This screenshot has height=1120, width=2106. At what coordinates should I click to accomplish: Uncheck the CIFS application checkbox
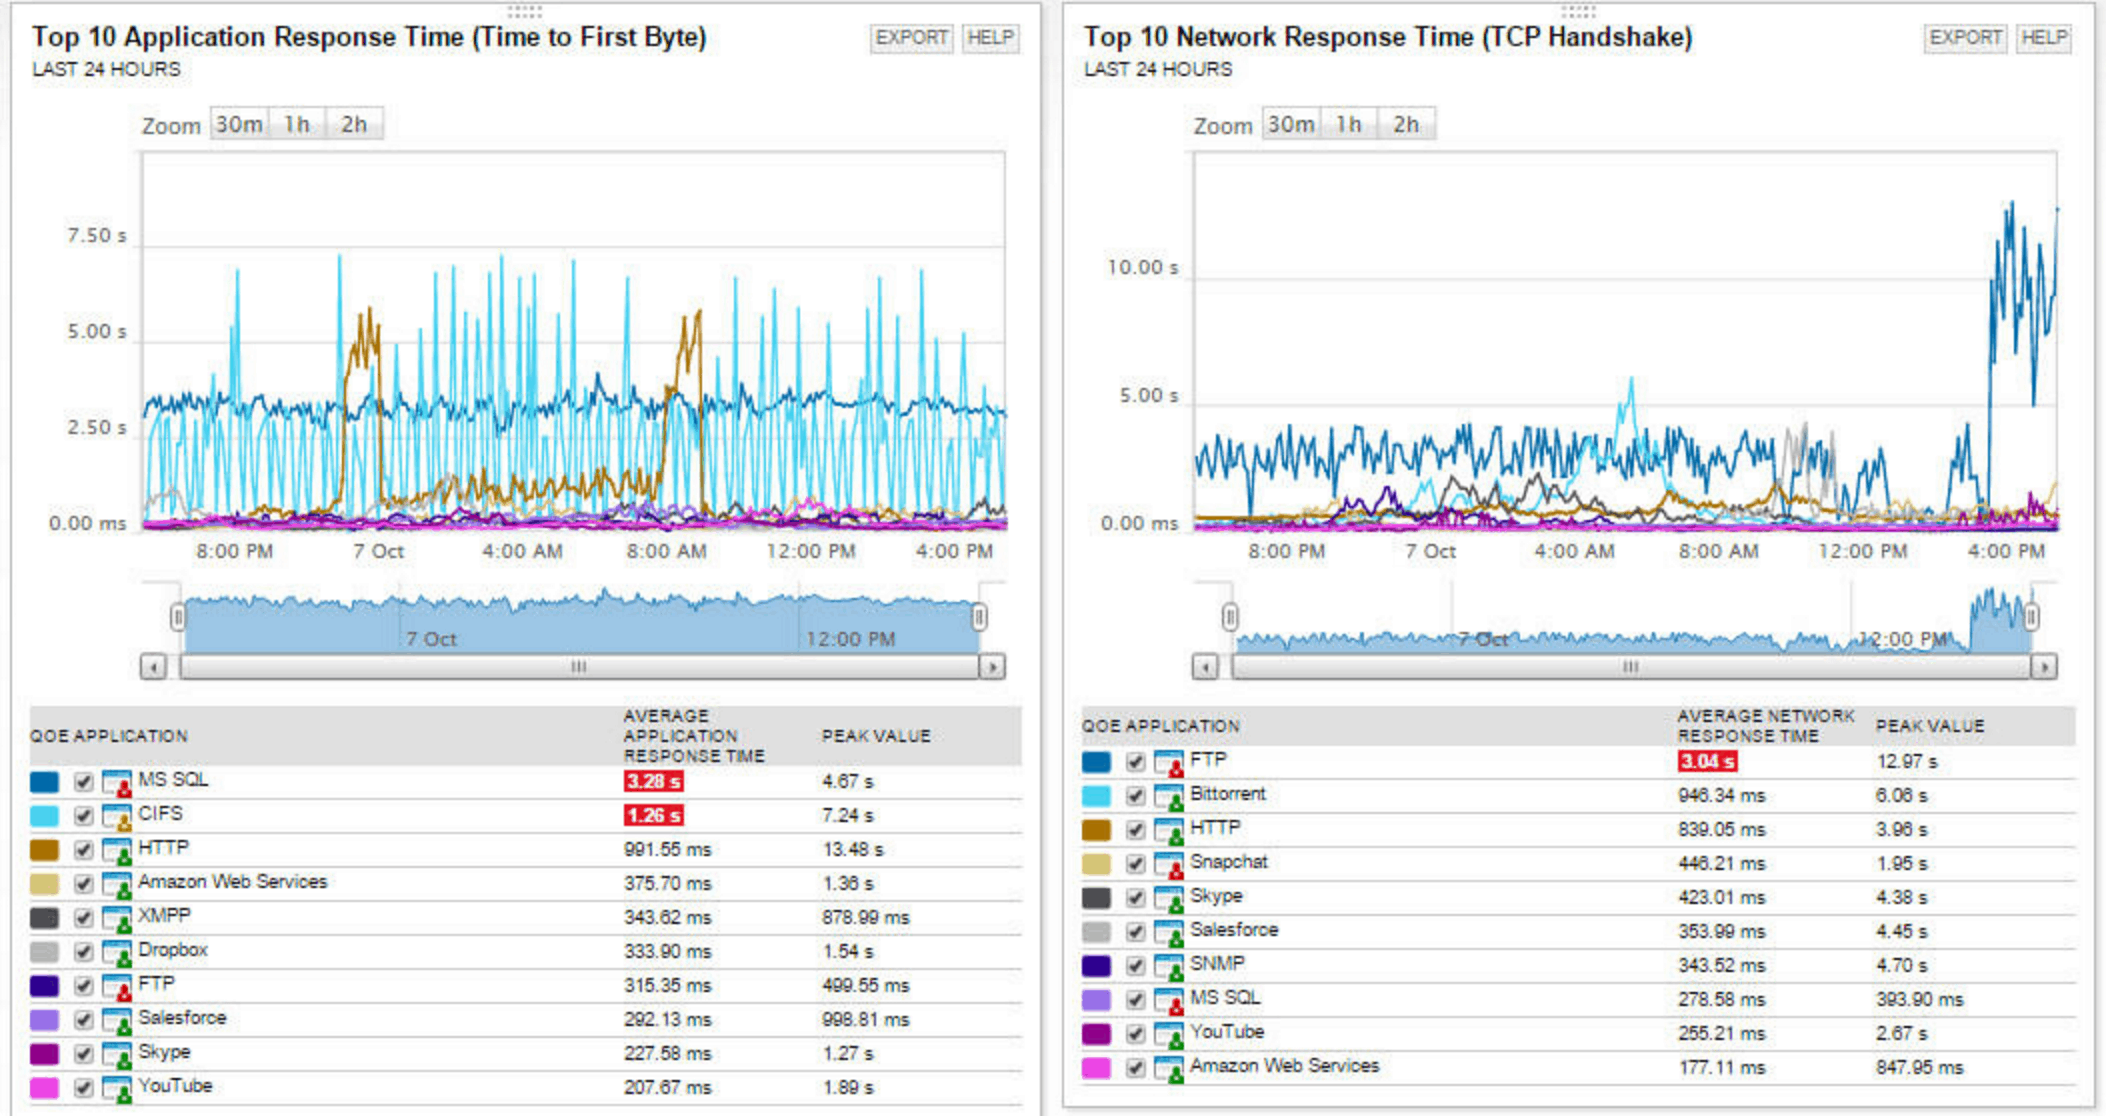point(82,814)
